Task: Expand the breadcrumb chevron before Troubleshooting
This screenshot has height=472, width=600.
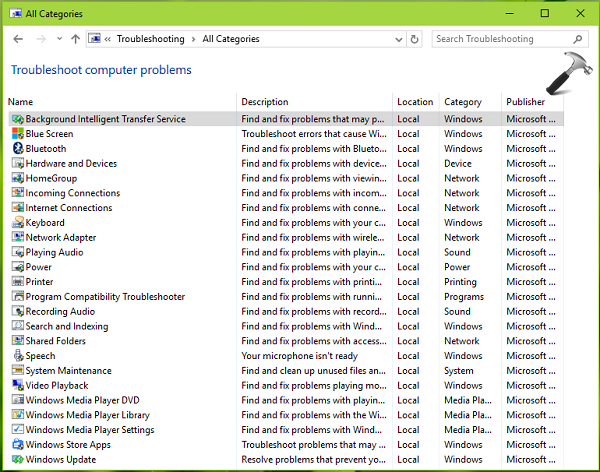Action: click(x=107, y=39)
